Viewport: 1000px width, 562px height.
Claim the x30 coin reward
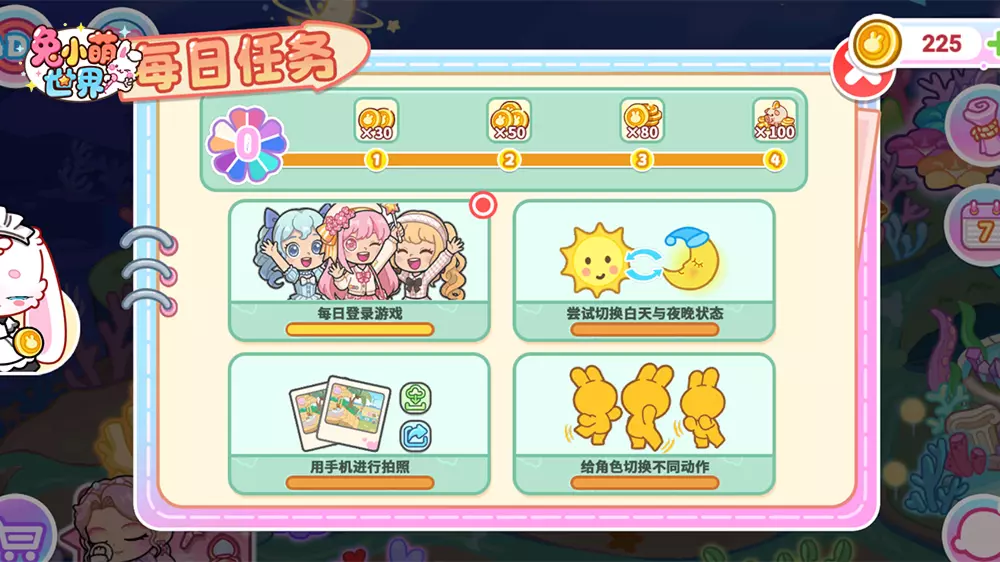click(x=376, y=121)
